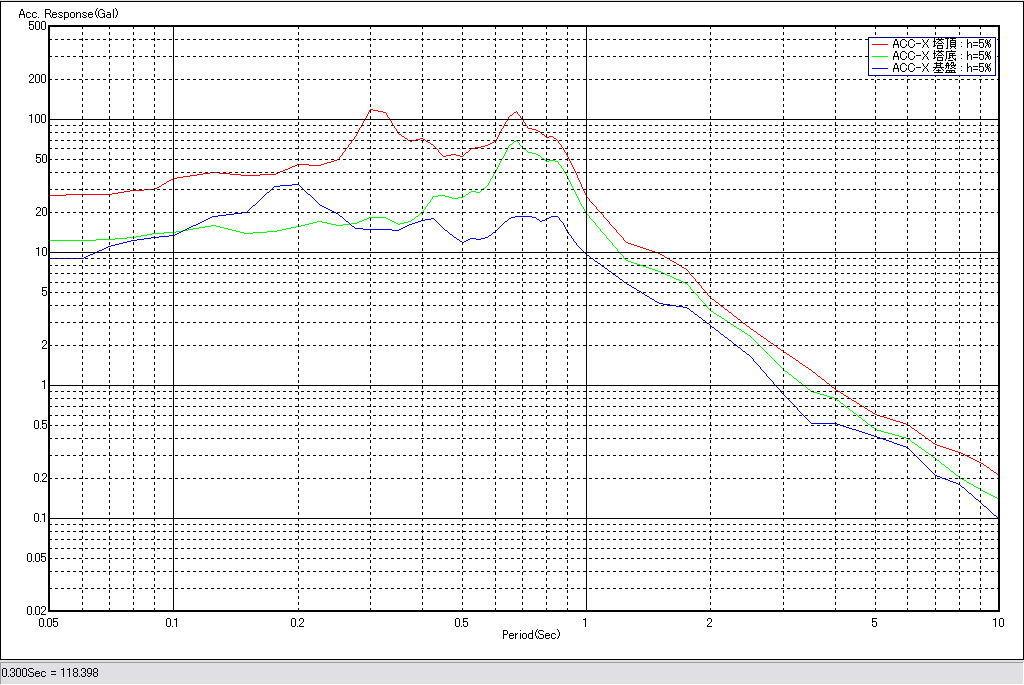Select the ACC-X 塔底 h=5% legend entry
The image size is (1024, 685).
pos(941,56)
